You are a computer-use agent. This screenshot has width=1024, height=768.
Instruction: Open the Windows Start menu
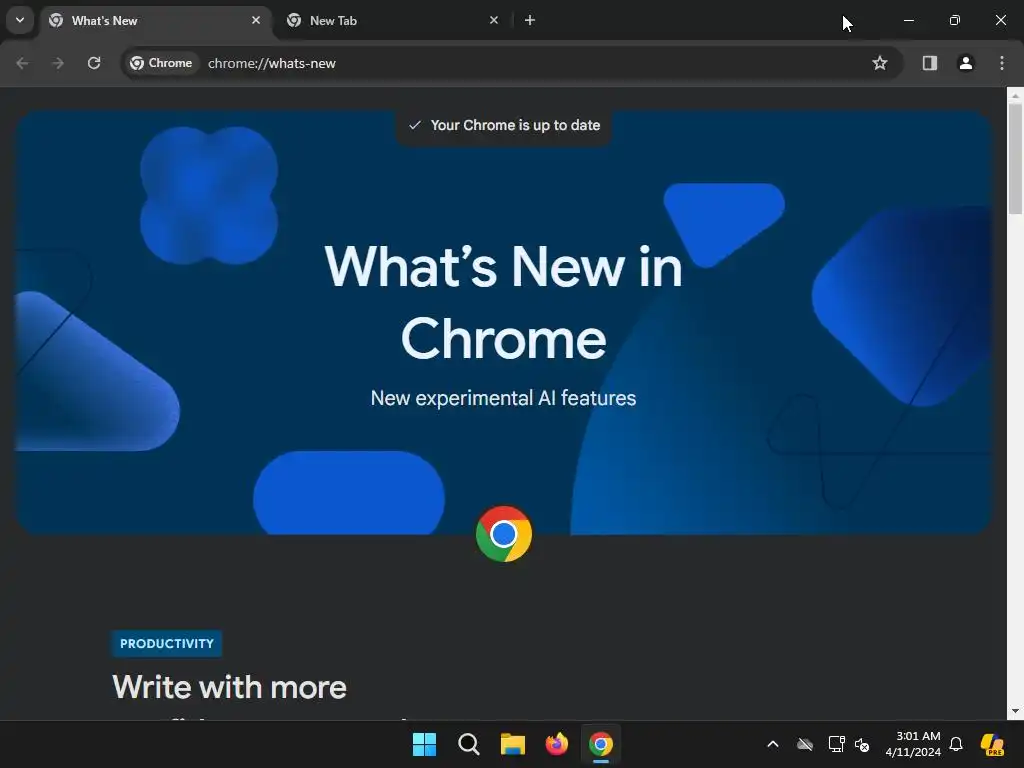coord(424,744)
